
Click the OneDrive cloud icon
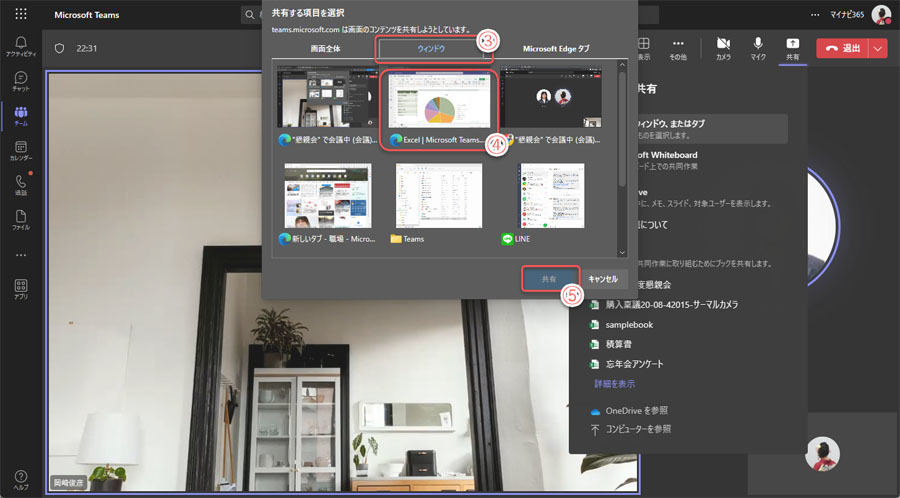coord(595,411)
